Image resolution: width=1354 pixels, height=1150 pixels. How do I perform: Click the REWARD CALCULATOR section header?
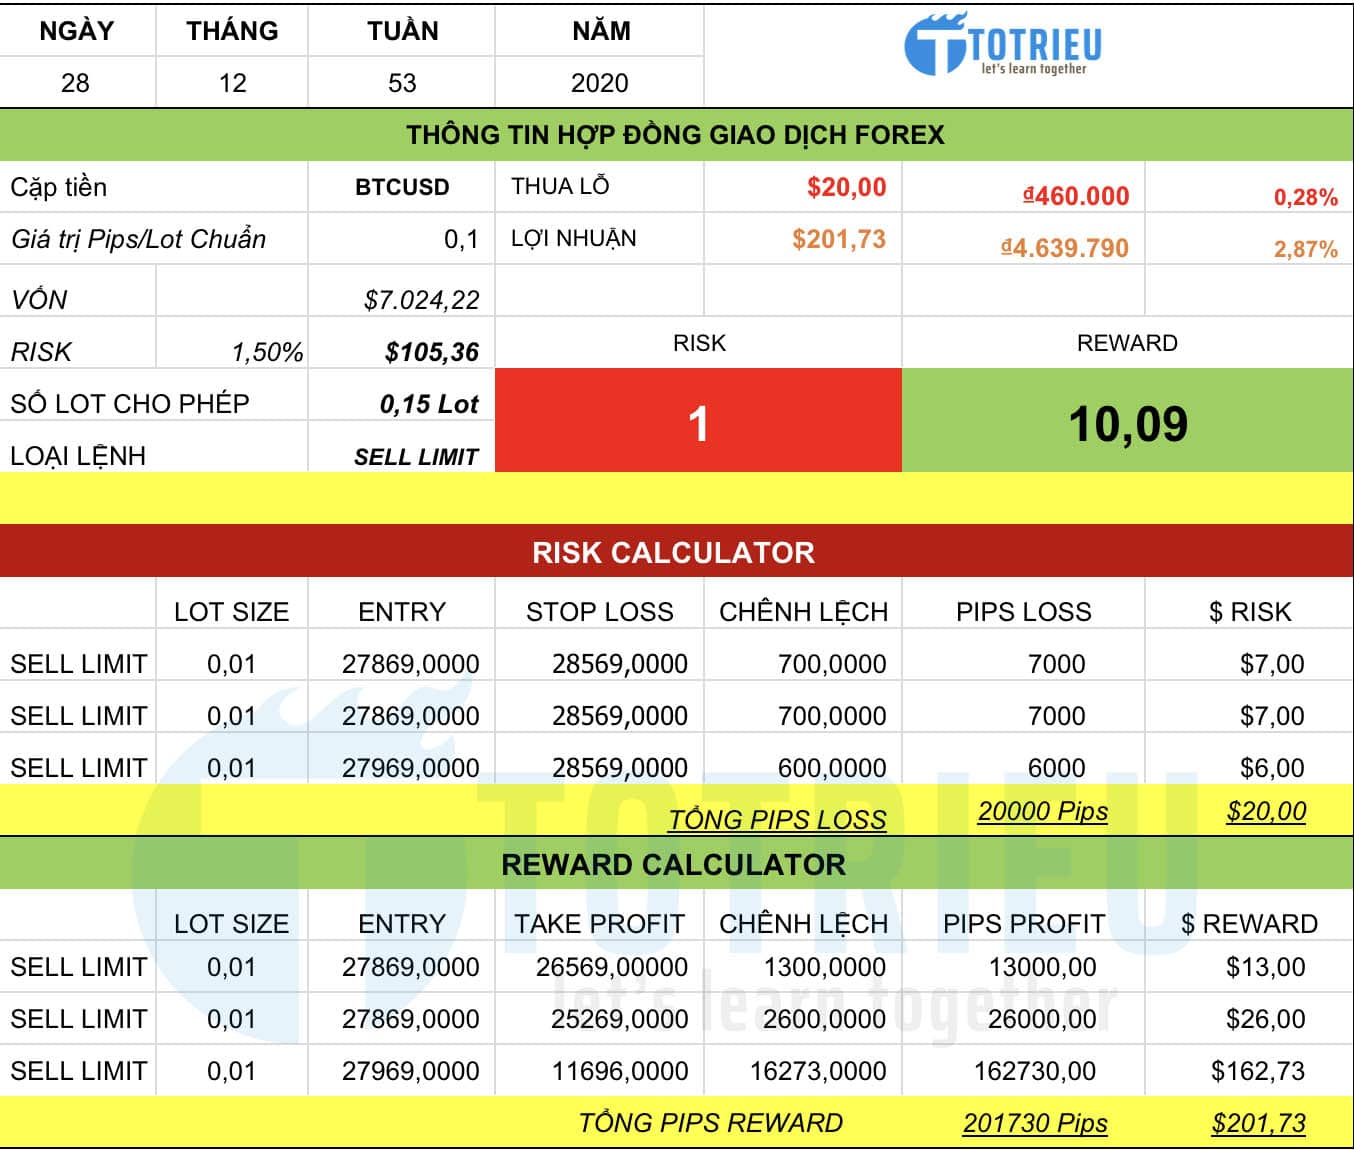[x=676, y=864]
